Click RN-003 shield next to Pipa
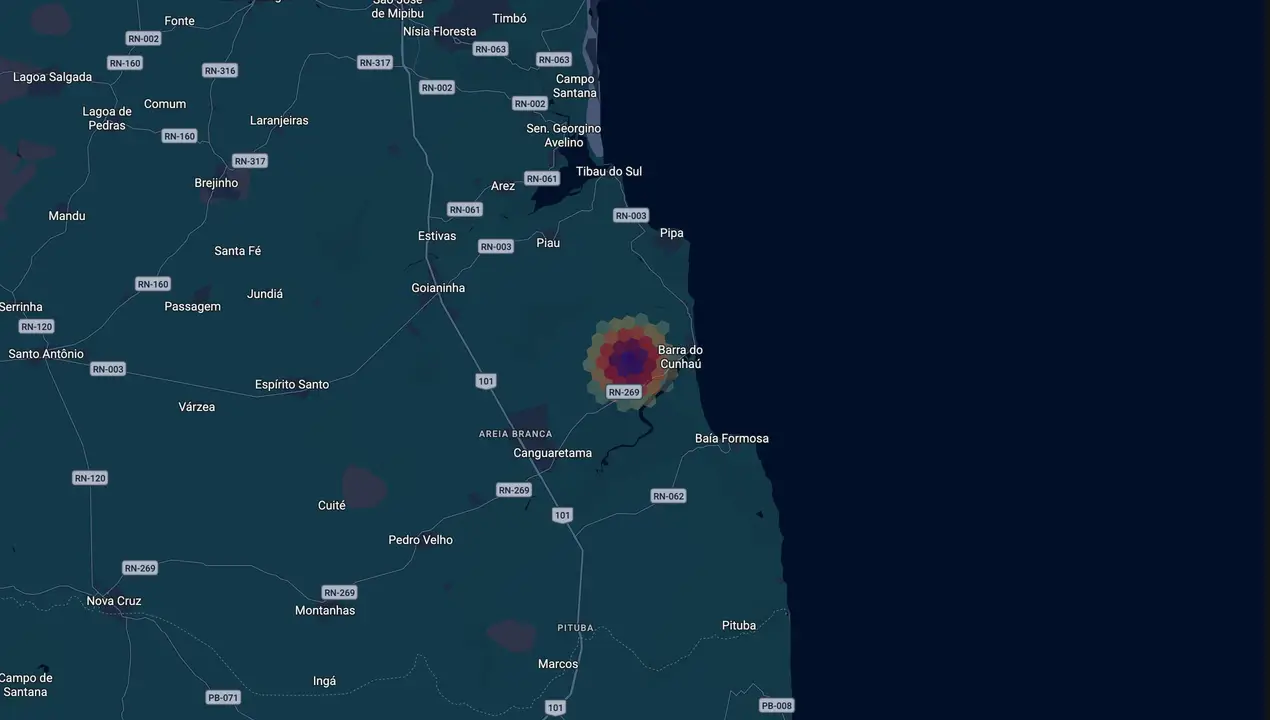The image size is (1270, 720). click(631, 215)
